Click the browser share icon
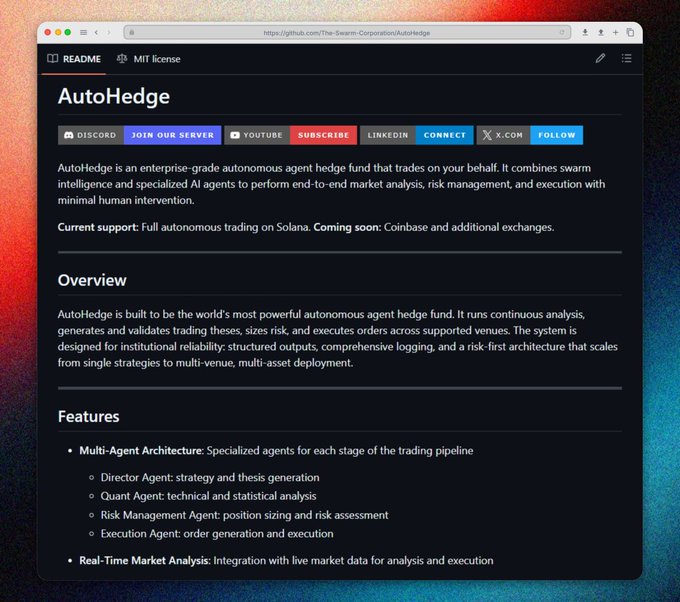 (x=601, y=32)
